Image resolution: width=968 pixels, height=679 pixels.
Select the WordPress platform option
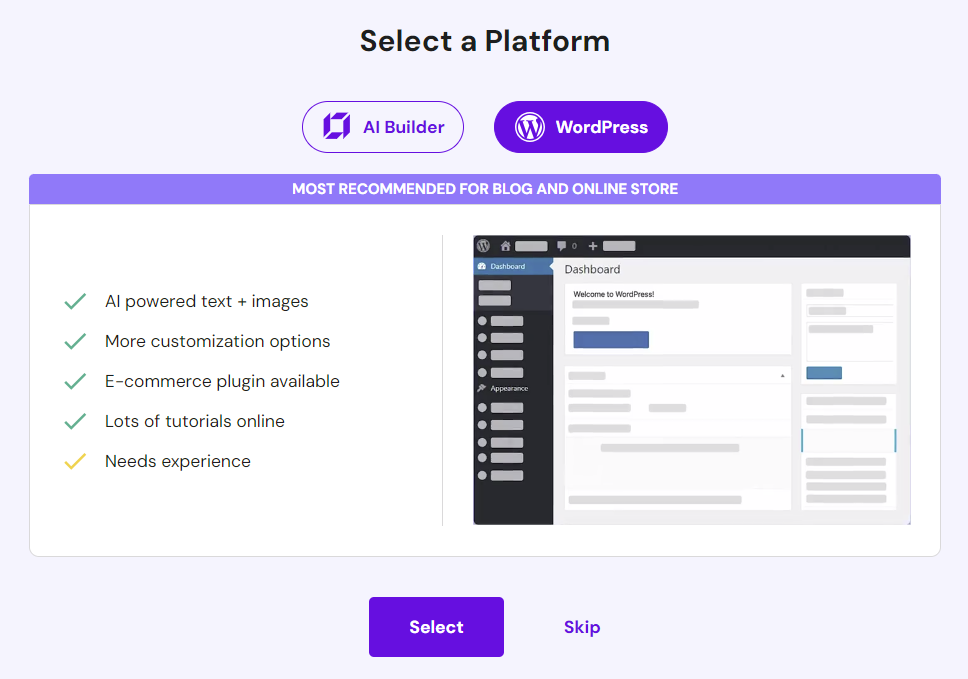[580, 127]
